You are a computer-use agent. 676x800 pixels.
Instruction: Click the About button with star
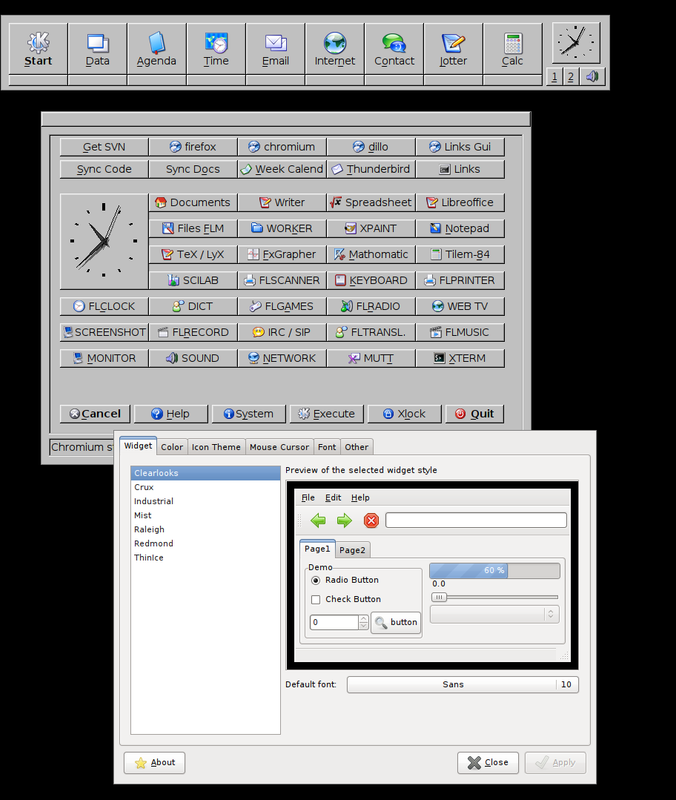155,763
